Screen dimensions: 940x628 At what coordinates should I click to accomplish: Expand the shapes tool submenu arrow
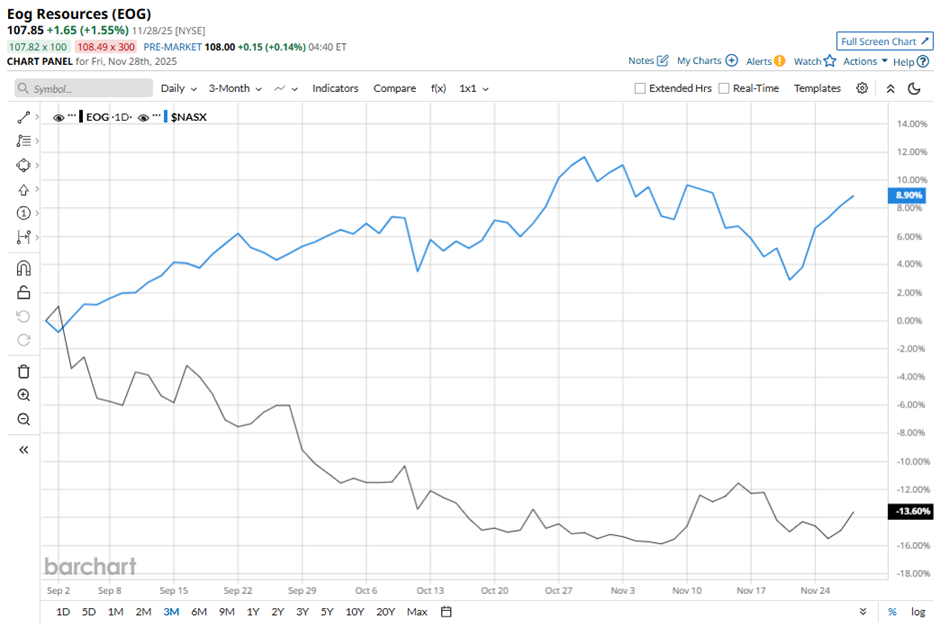tap(37, 165)
